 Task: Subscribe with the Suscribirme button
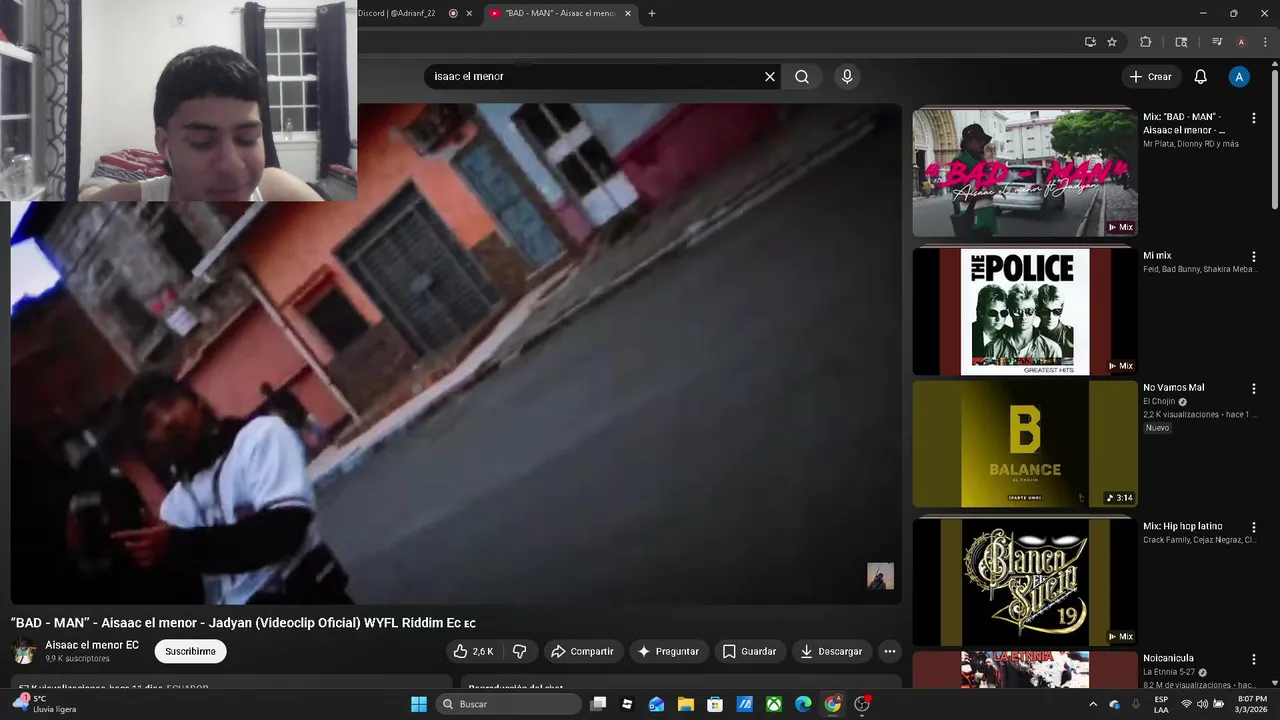tap(190, 651)
